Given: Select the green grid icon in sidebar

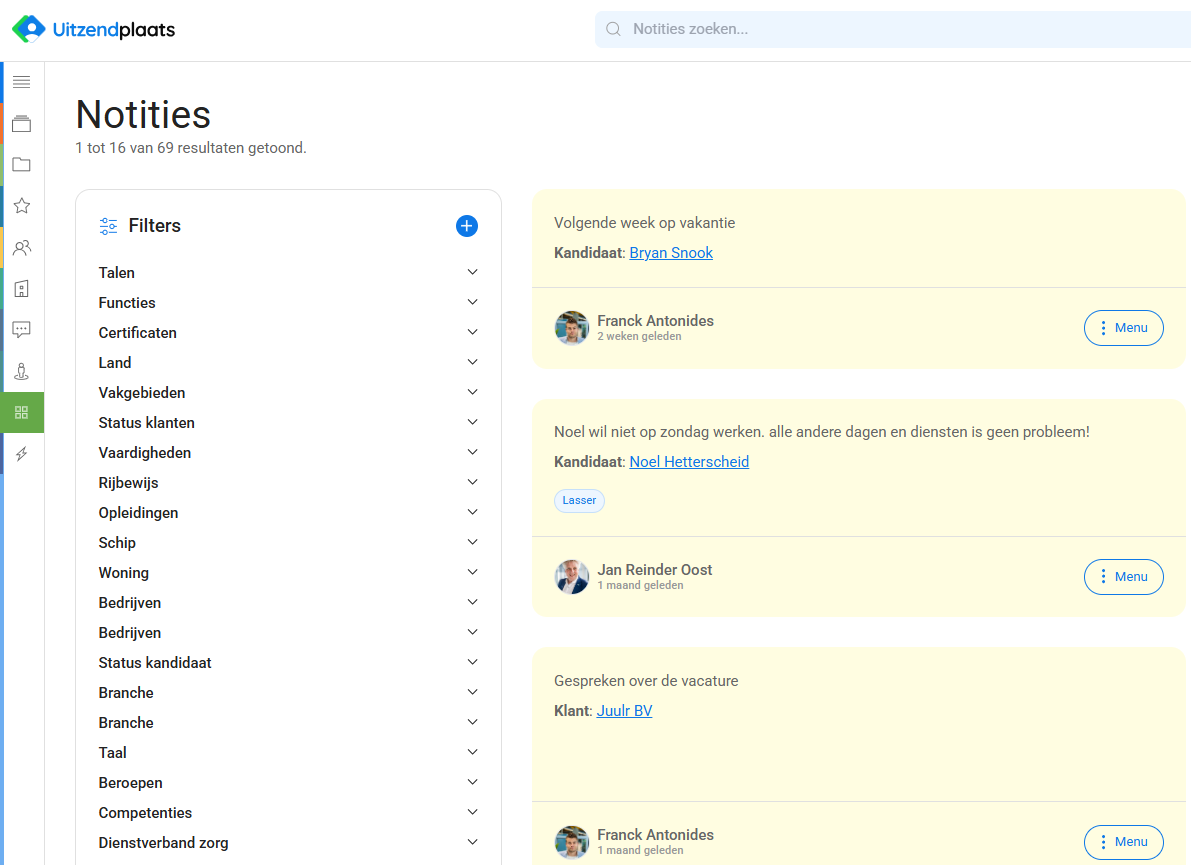Looking at the screenshot, I should coord(22,412).
